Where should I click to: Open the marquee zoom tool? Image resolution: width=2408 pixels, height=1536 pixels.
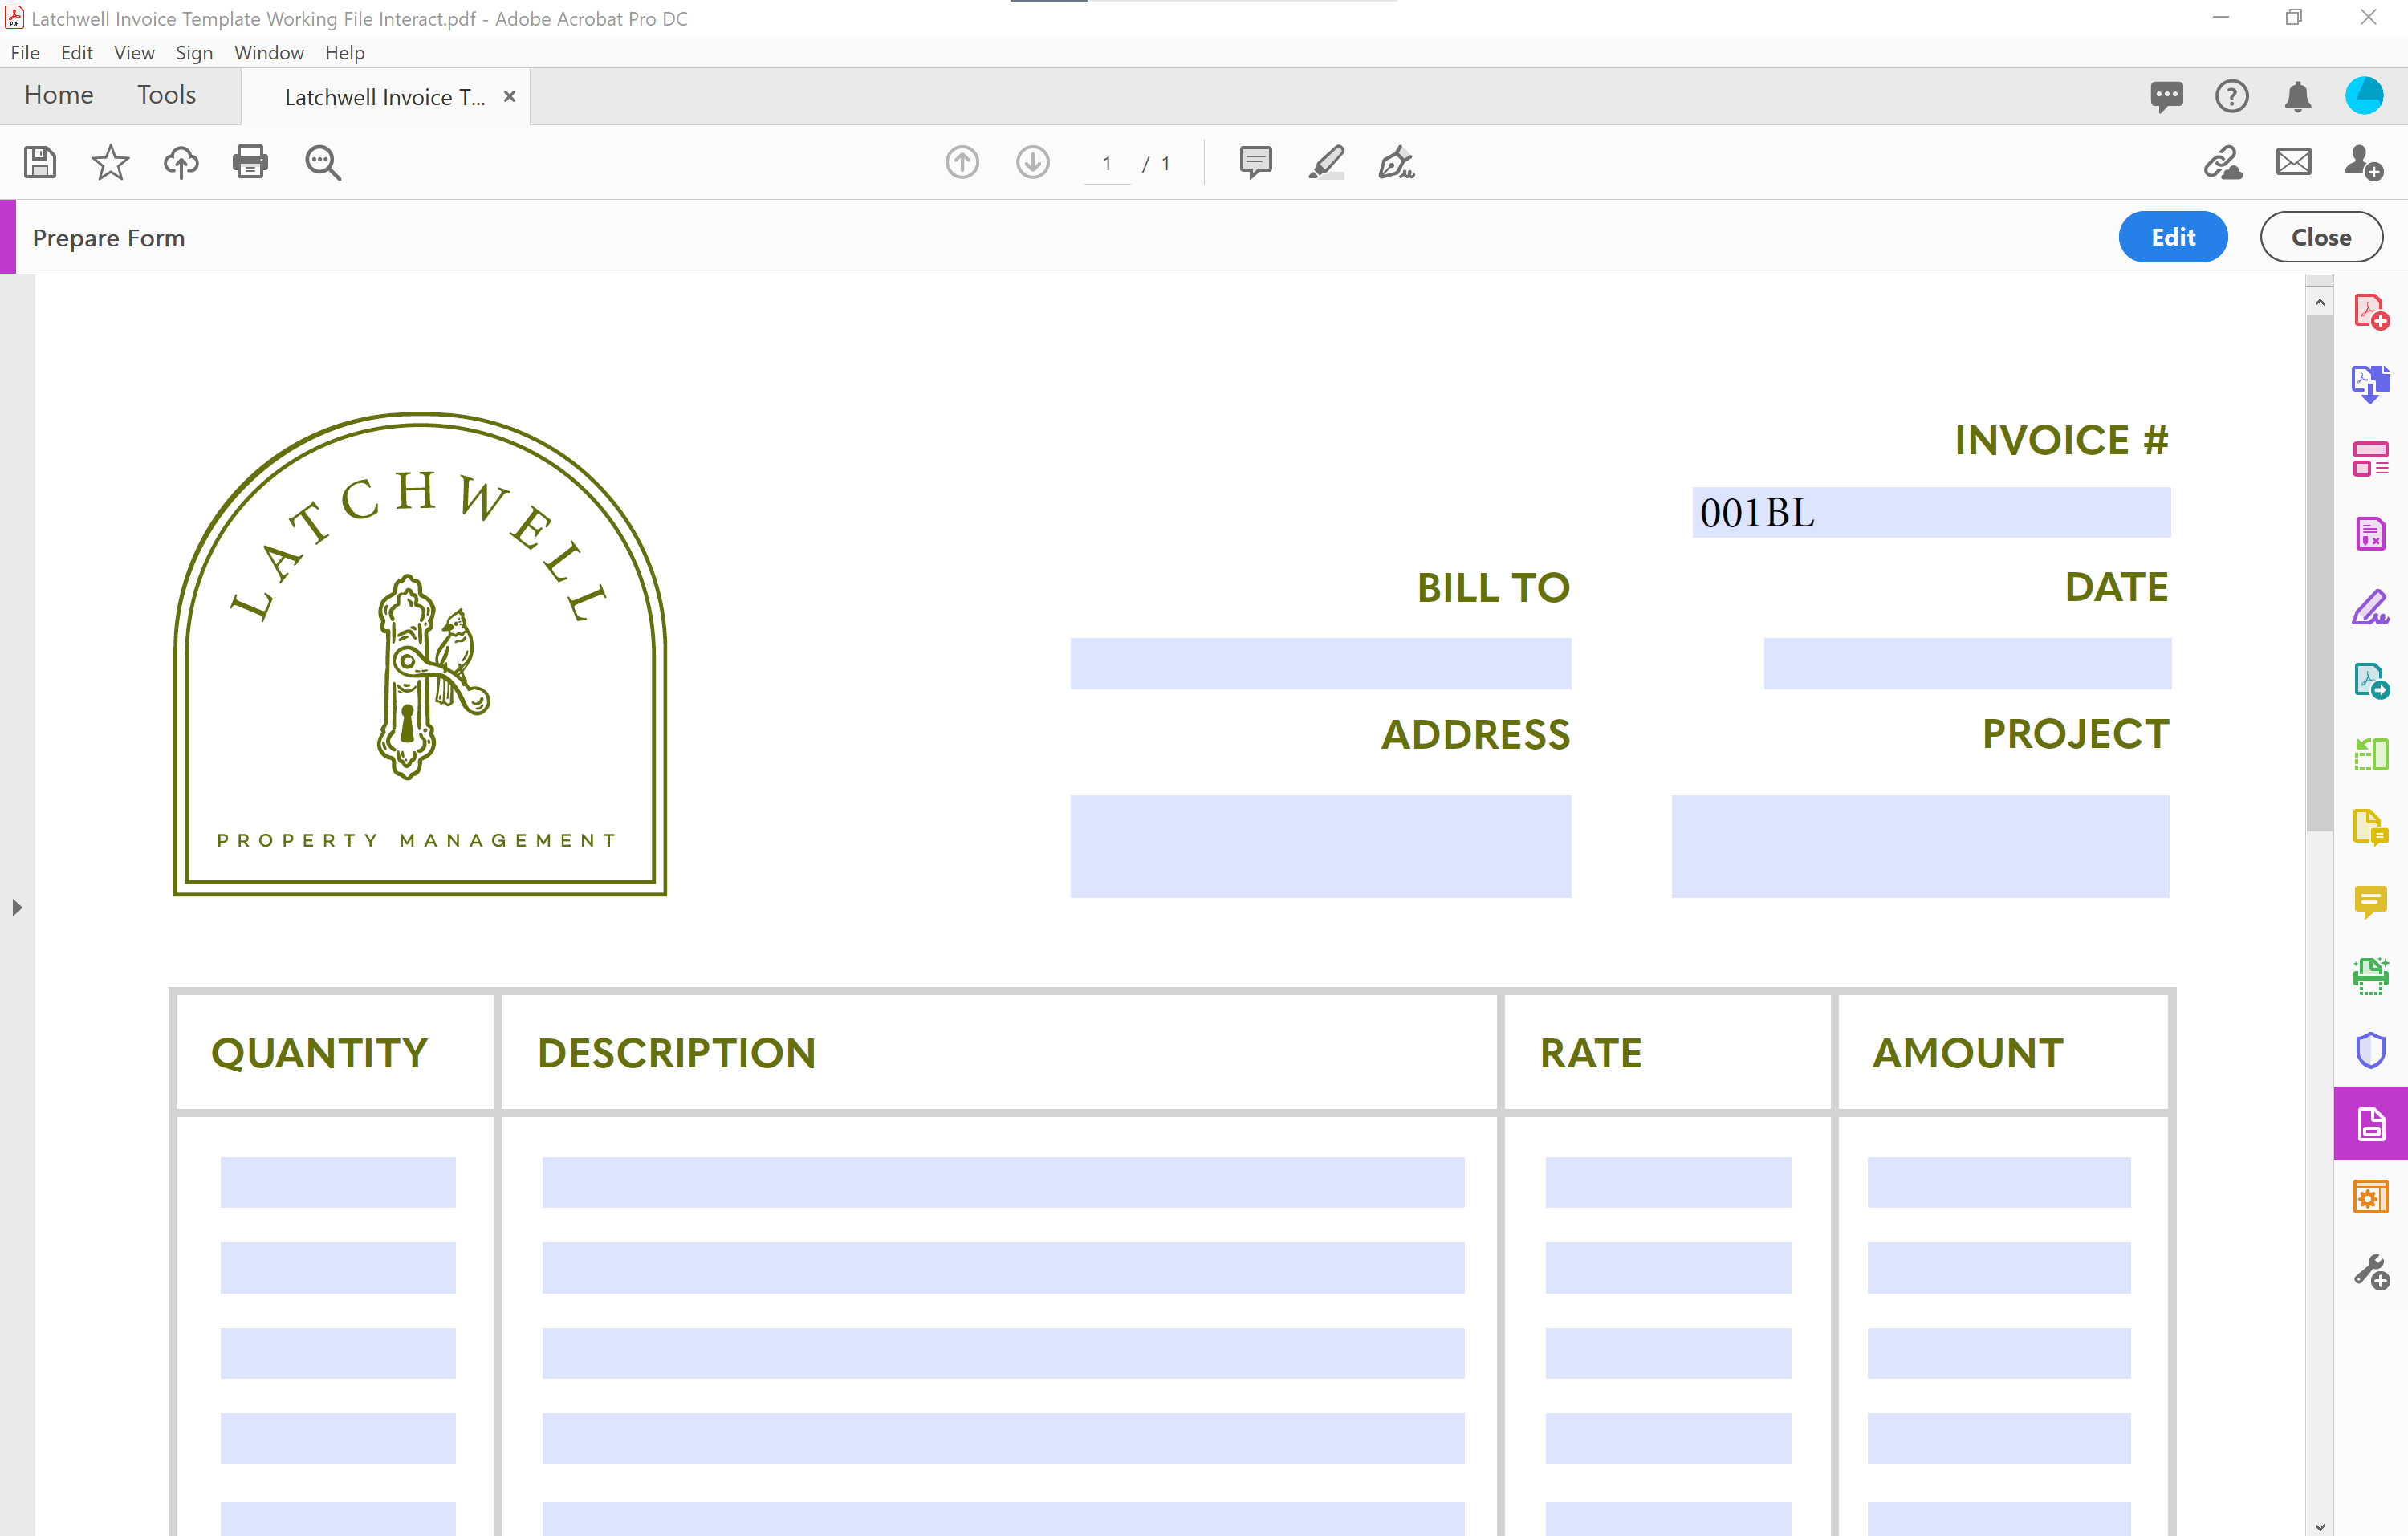322,162
